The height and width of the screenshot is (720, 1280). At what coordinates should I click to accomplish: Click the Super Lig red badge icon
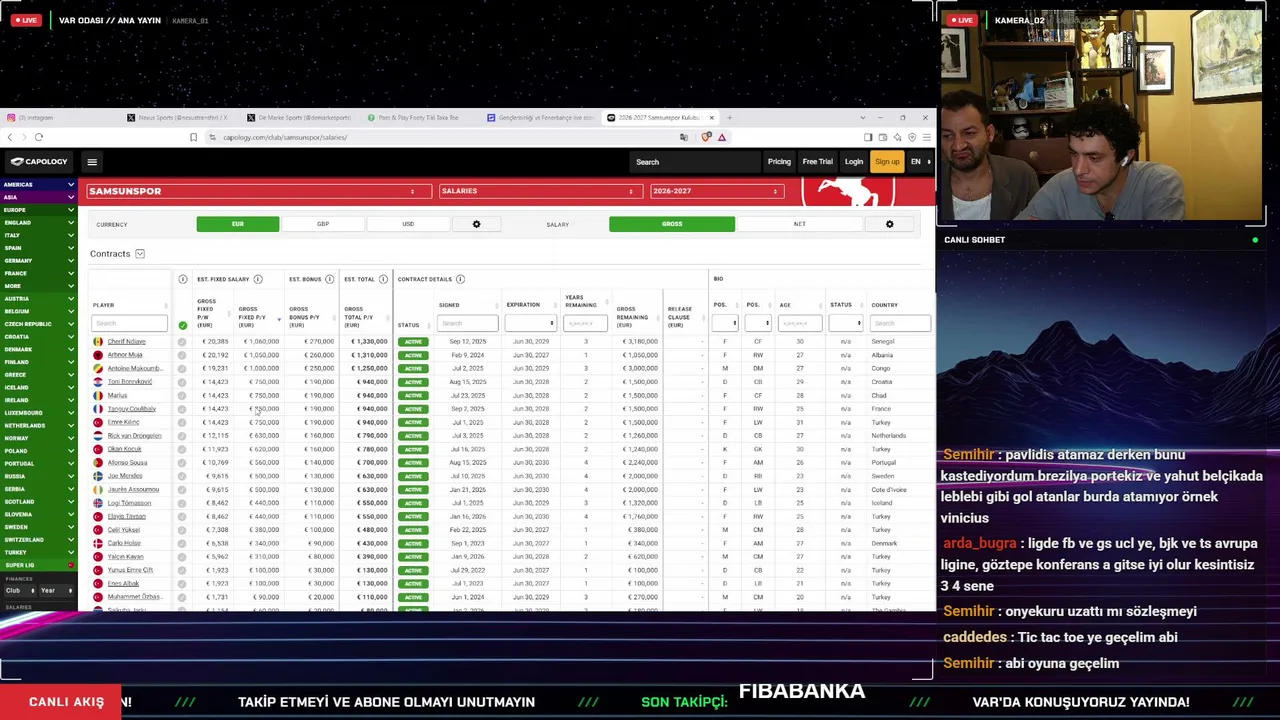(71, 566)
